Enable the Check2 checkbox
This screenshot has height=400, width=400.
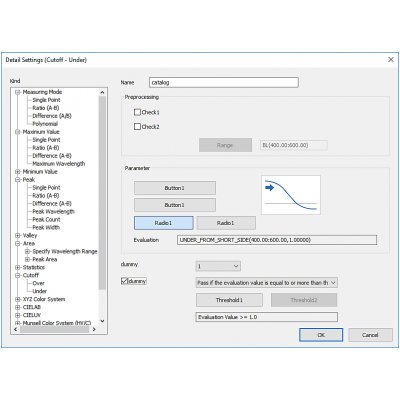(x=137, y=126)
